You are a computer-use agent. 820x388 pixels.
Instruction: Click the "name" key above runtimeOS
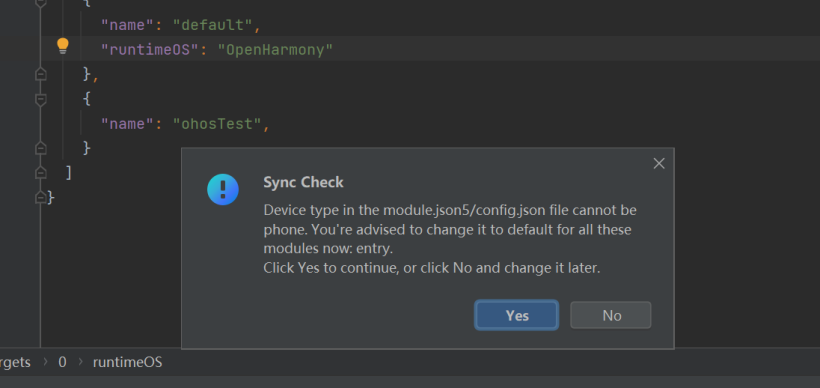tap(128, 25)
